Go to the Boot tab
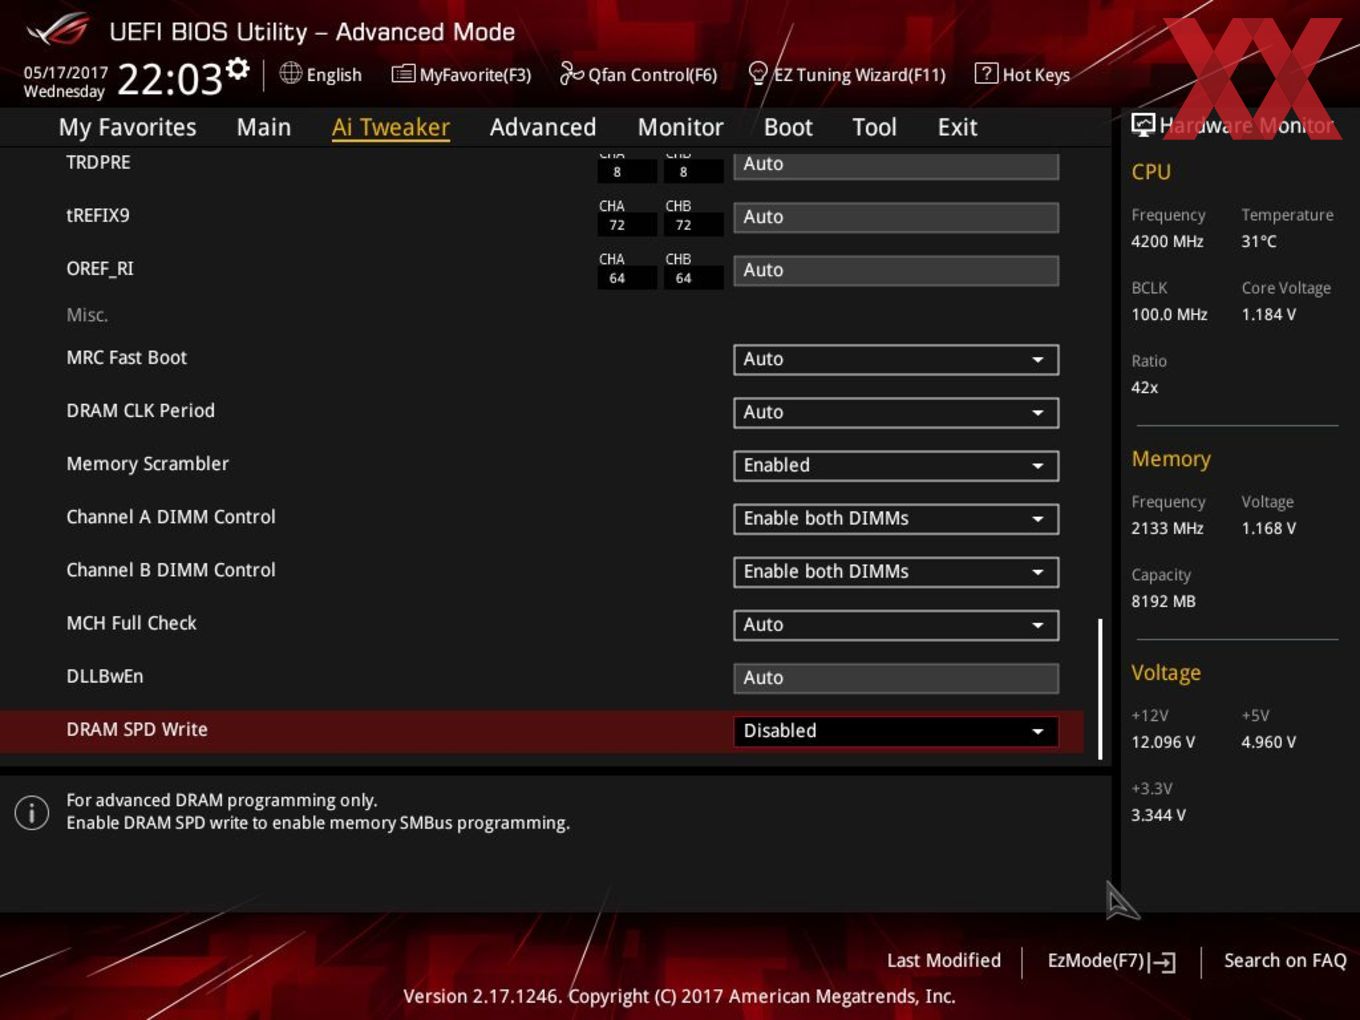This screenshot has height=1020, width=1360. point(788,127)
